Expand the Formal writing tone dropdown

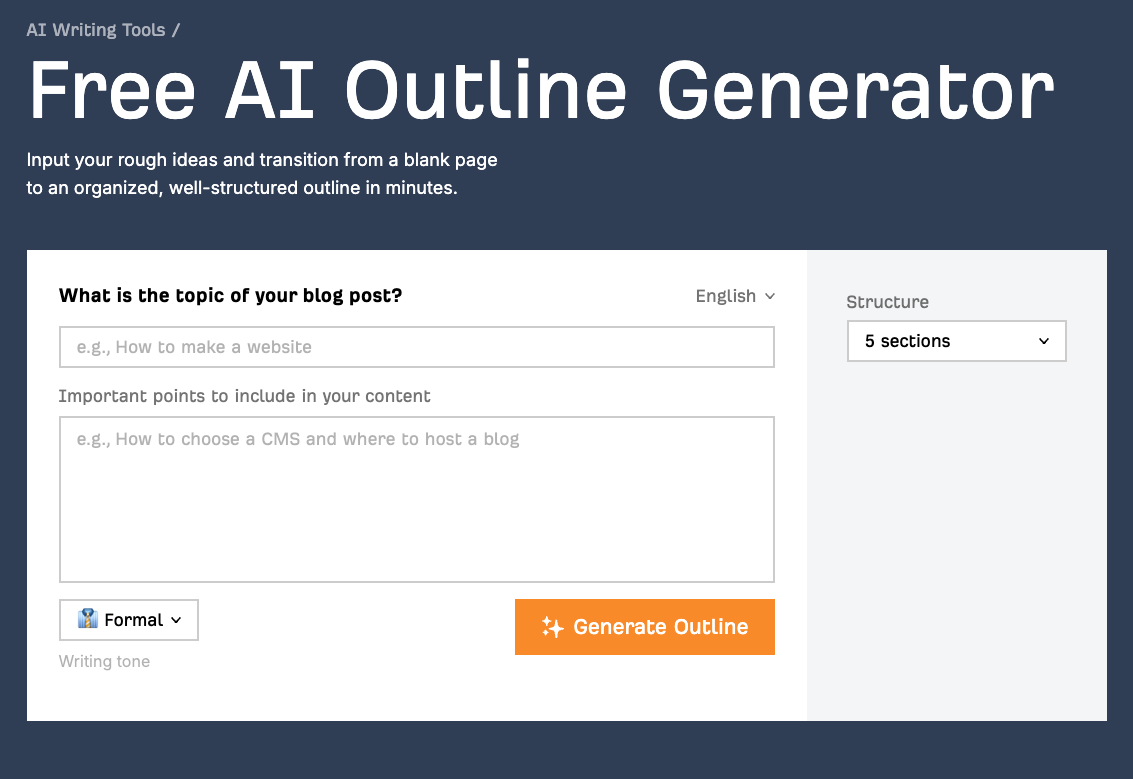tap(129, 620)
